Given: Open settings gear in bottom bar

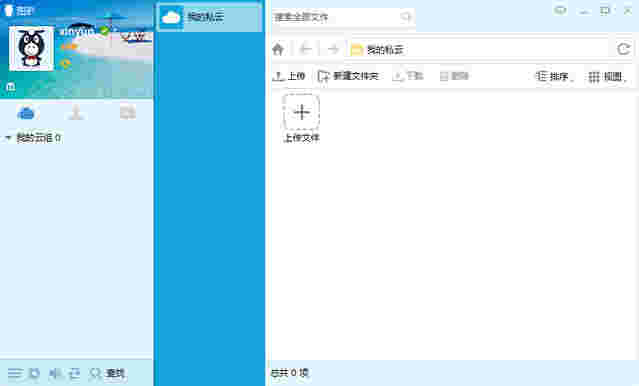Looking at the screenshot, I should click(34, 373).
